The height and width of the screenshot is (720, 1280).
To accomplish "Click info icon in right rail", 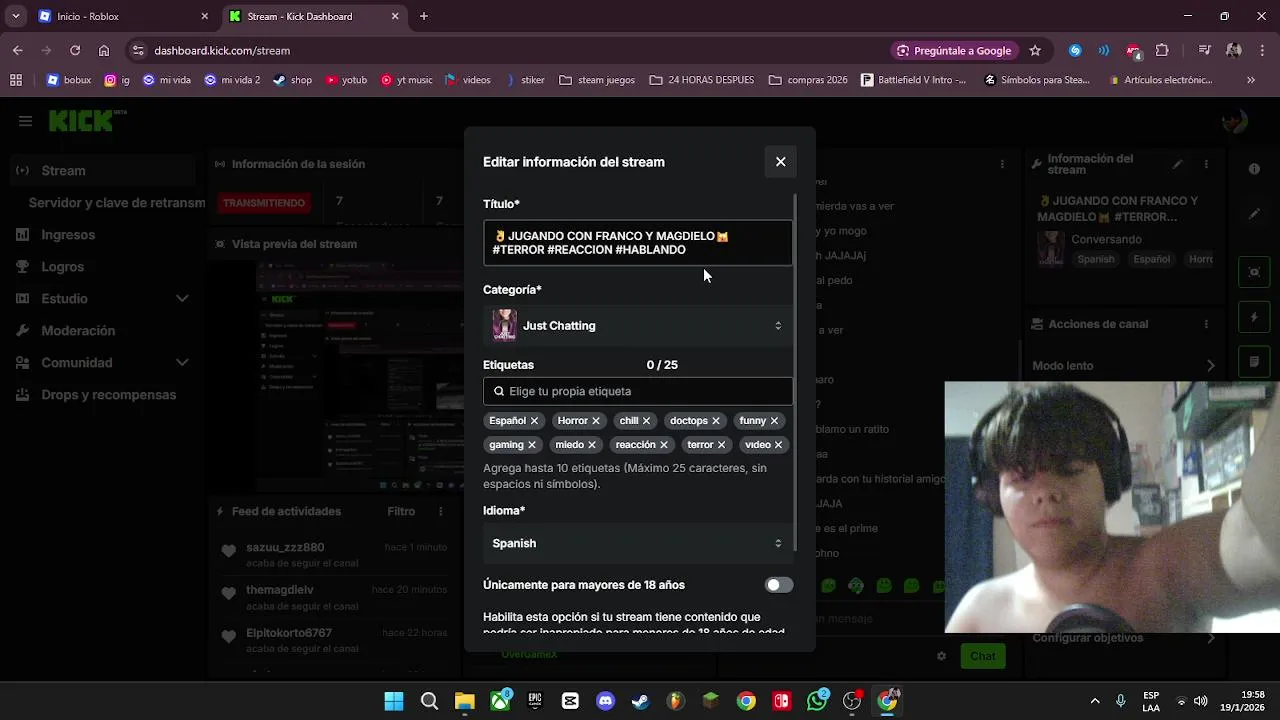I will (1255, 169).
